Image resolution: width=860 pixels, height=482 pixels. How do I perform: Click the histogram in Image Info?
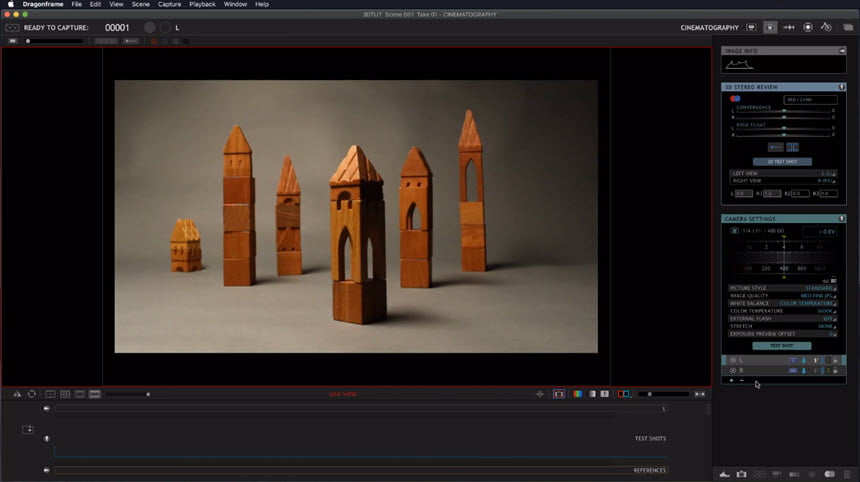point(739,65)
